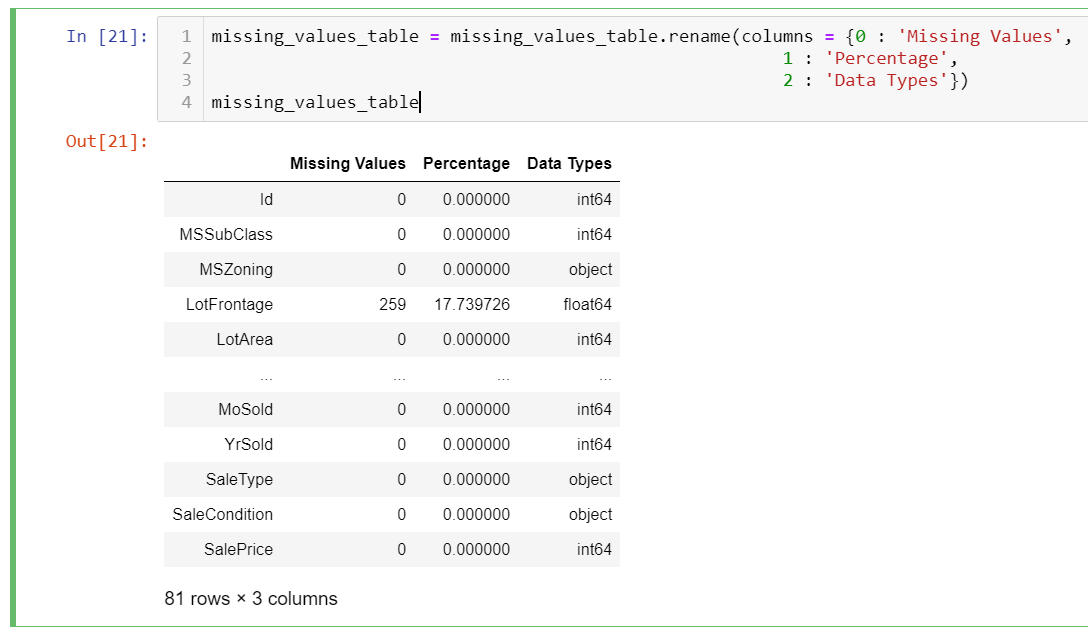Click the SaleCondition row label

[222, 514]
